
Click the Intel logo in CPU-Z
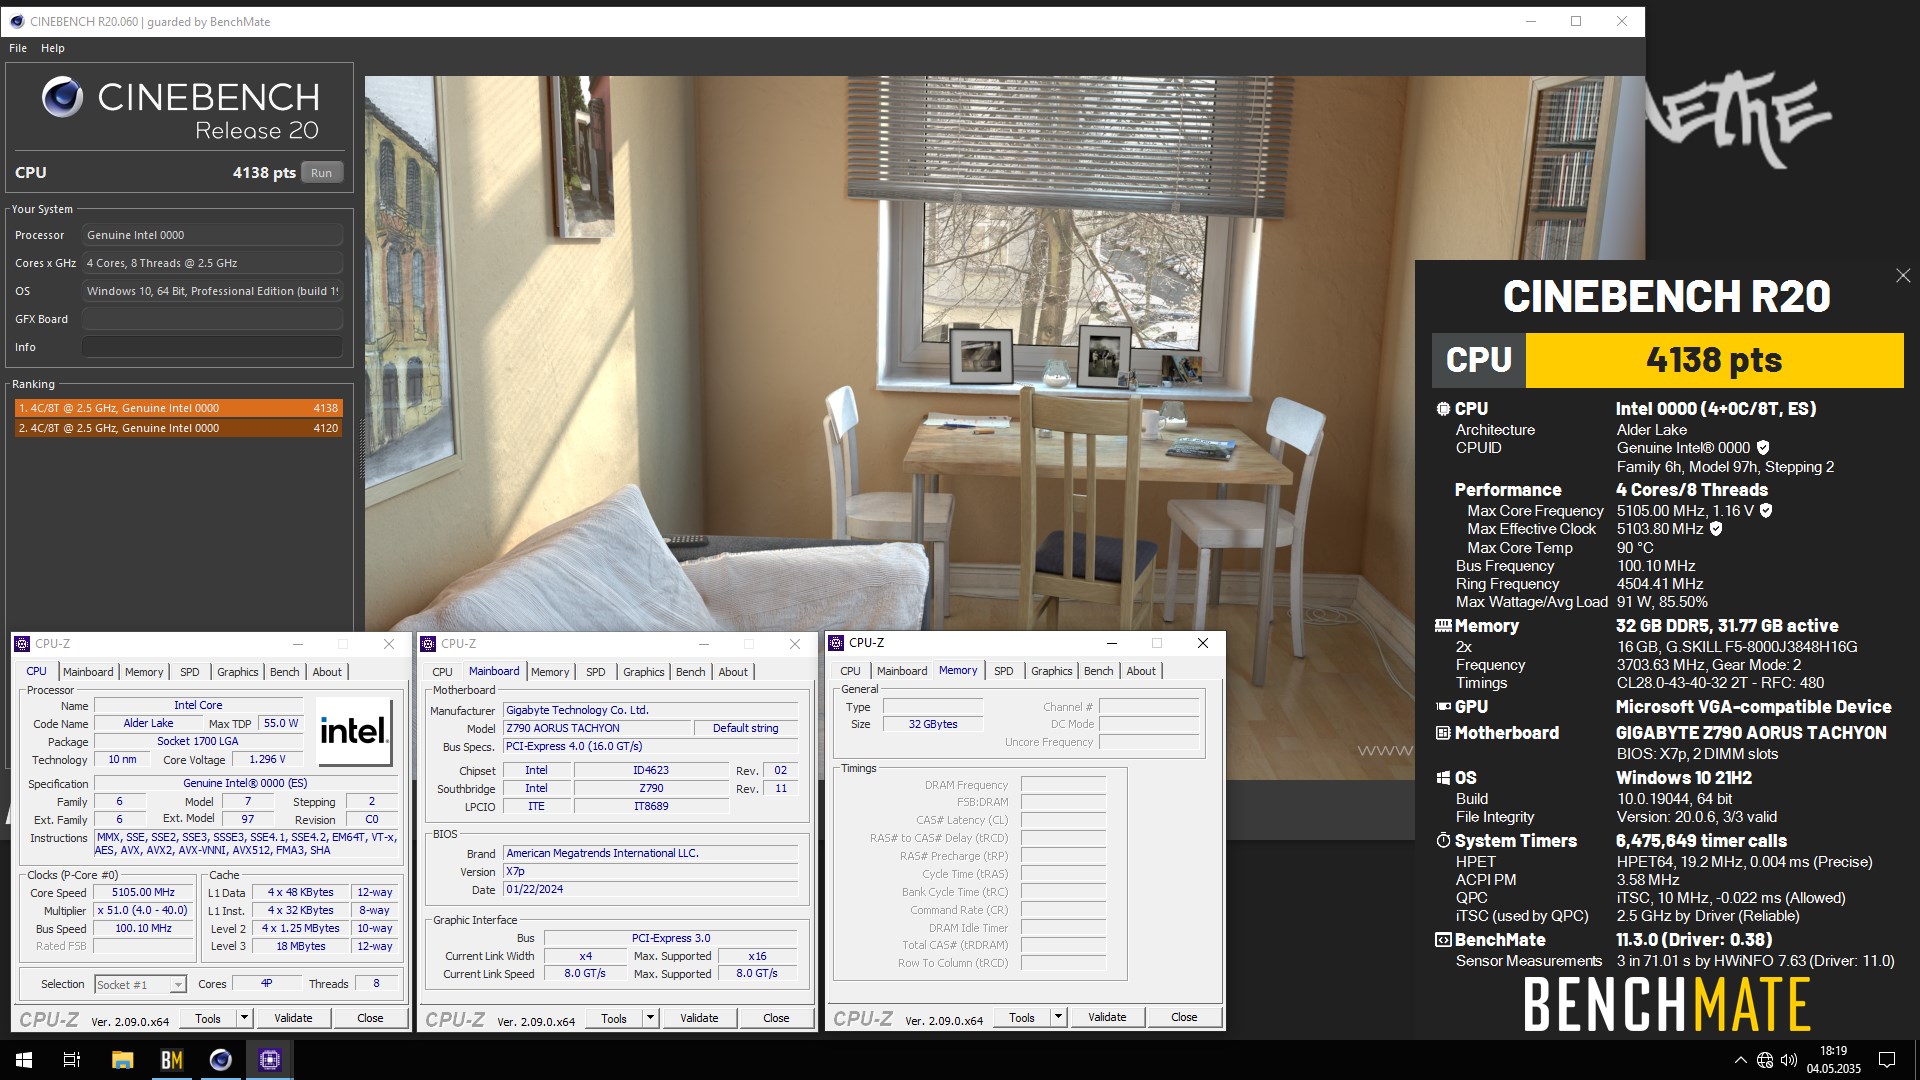354,731
